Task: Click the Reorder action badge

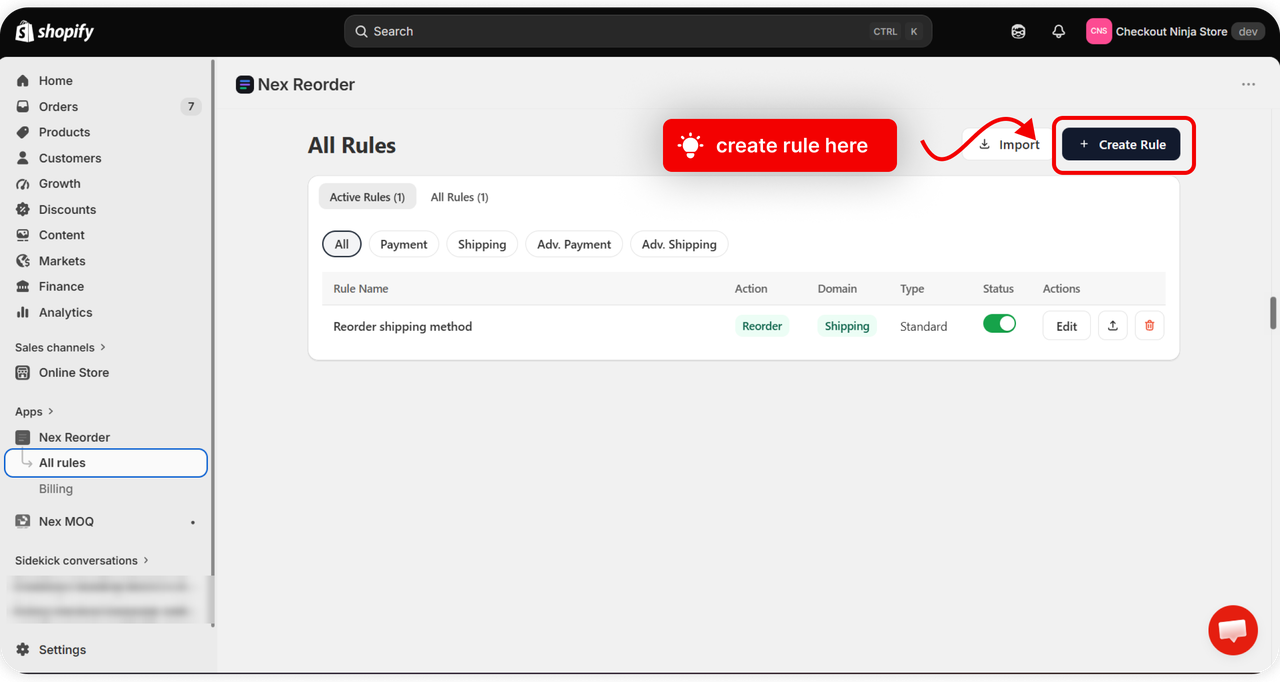Action: [x=762, y=326]
